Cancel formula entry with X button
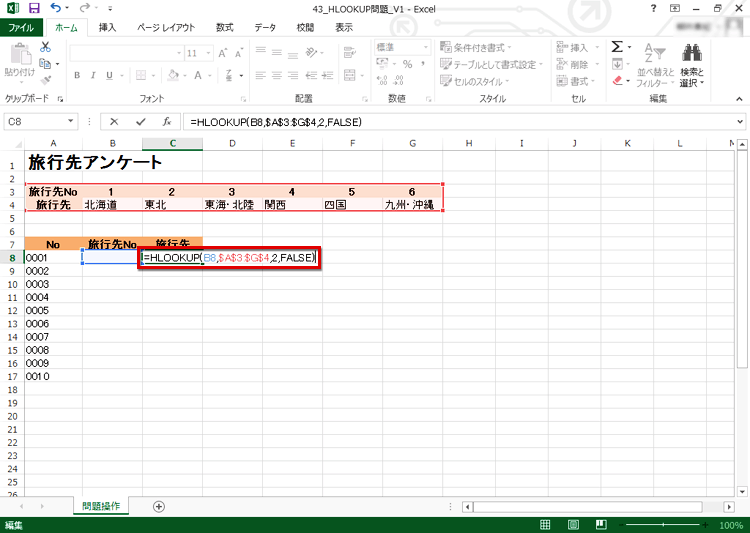 [x=114, y=122]
